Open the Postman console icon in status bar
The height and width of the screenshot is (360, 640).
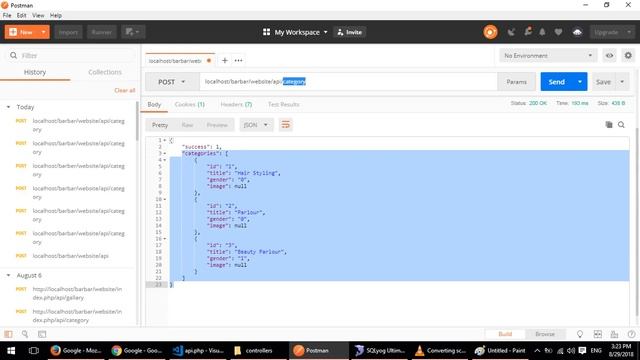42,334
